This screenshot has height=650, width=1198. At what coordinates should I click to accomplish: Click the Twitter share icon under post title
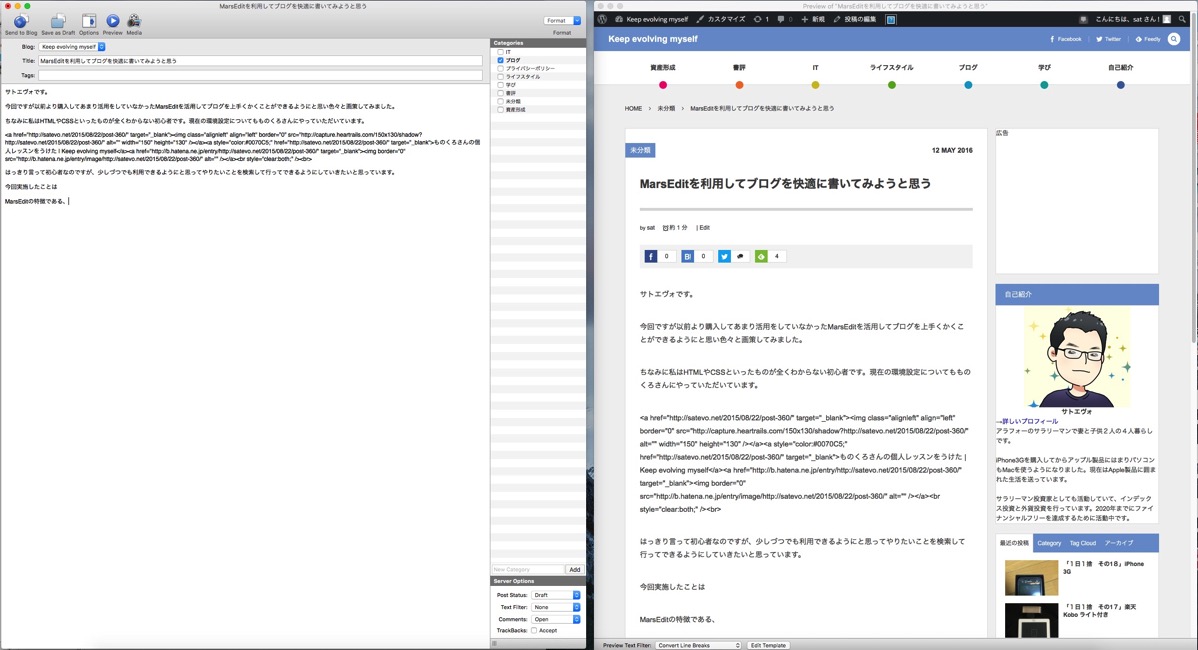(x=724, y=257)
